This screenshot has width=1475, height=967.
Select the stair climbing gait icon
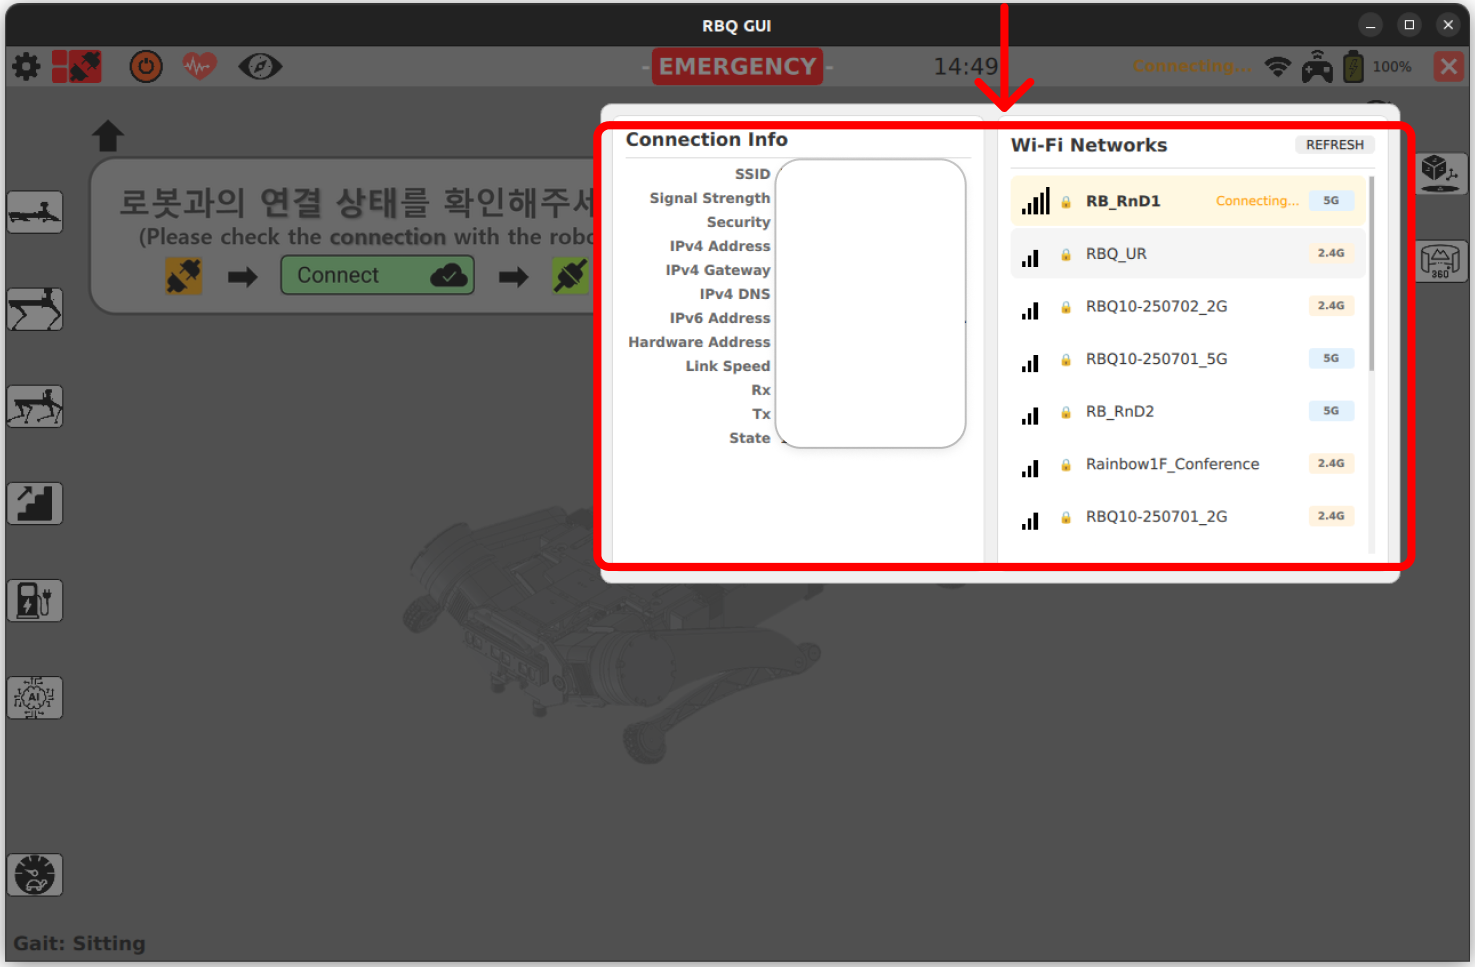click(x=35, y=503)
